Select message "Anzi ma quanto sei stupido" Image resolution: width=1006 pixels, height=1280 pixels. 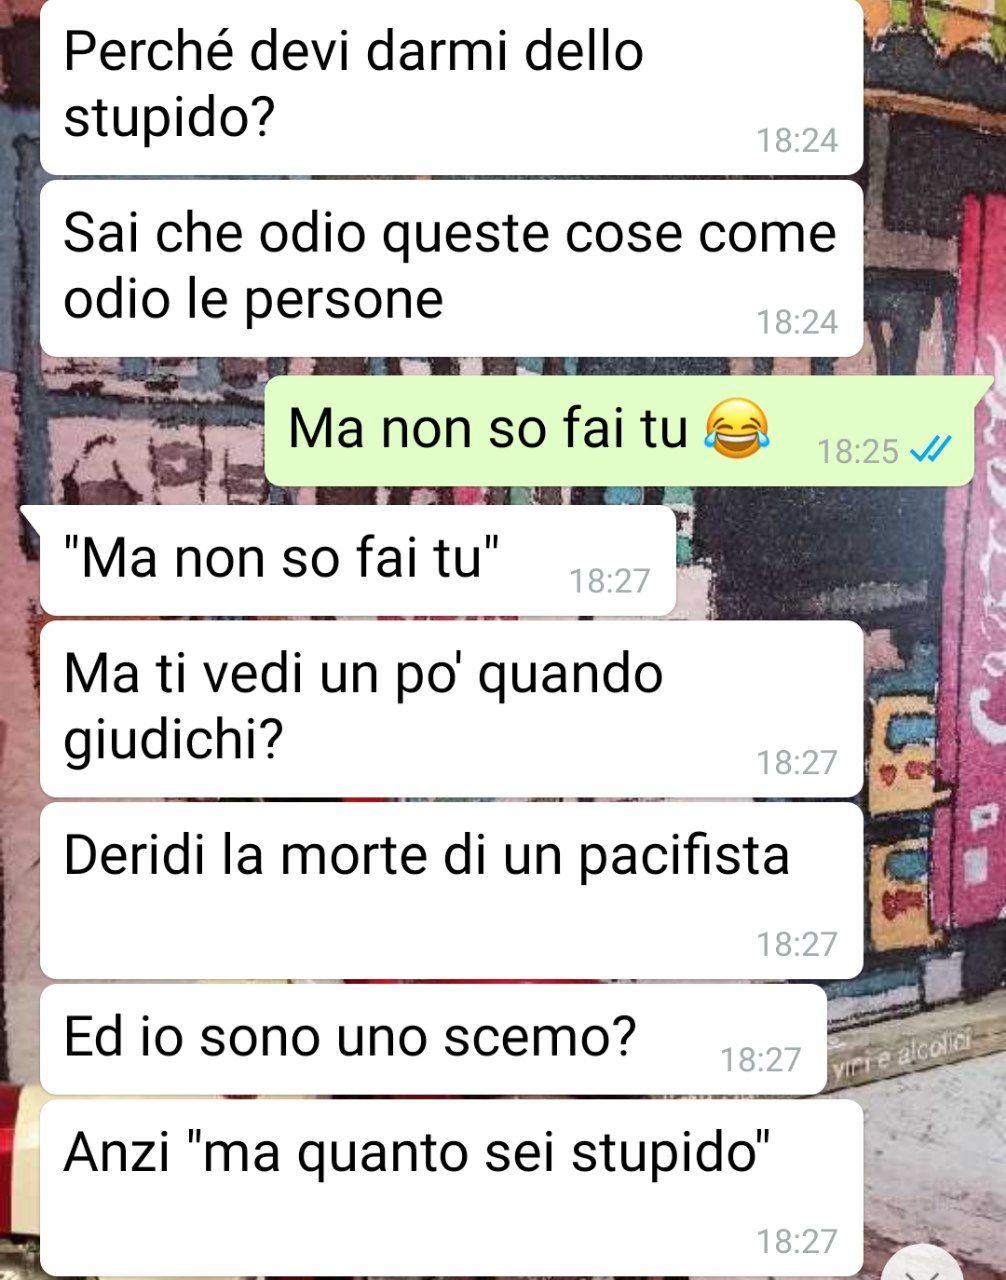pyautogui.click(x=451, y=1187)
